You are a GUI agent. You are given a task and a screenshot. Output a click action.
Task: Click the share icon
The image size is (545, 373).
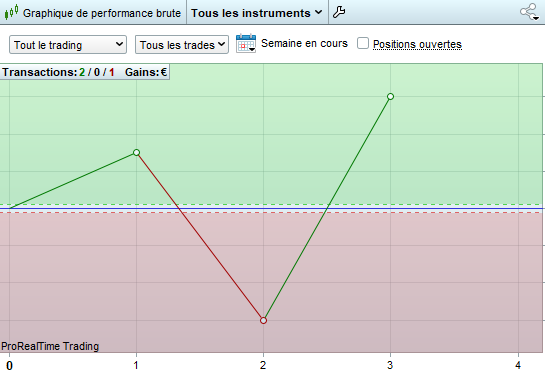[x=529, y=12]
